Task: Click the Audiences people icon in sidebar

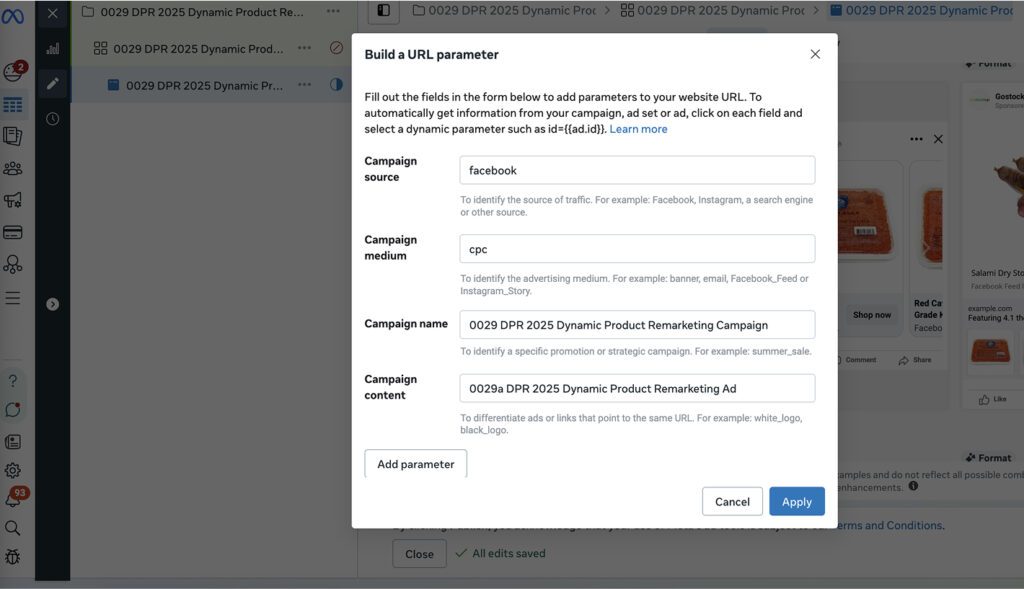Action: (x=13, y=168)
